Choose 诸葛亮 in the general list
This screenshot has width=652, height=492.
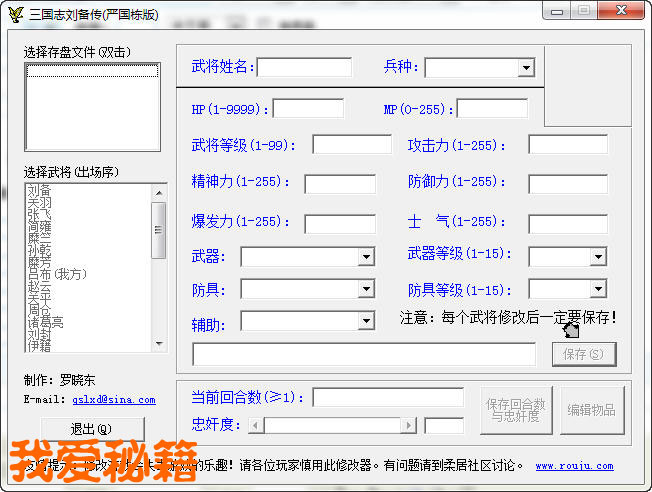point(45,322)
